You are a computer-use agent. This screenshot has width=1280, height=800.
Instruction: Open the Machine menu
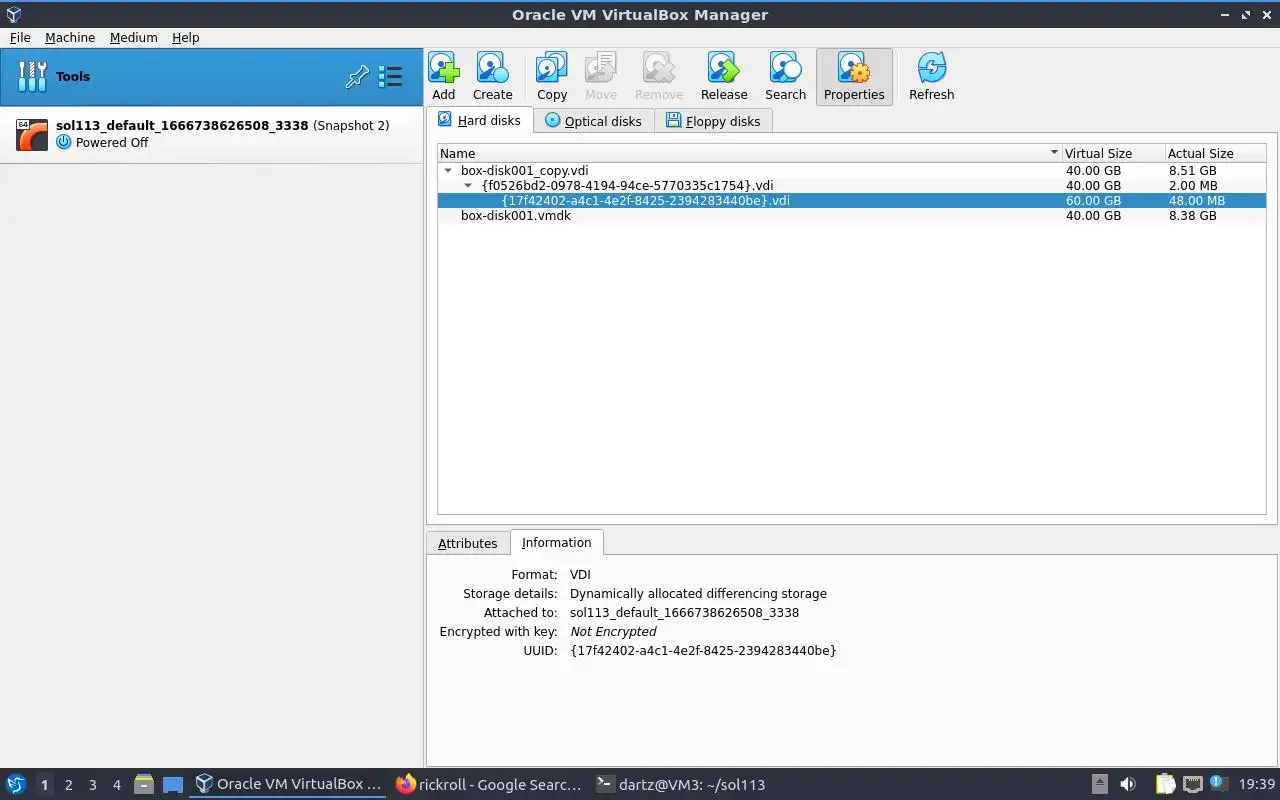(x=70, y=37)
